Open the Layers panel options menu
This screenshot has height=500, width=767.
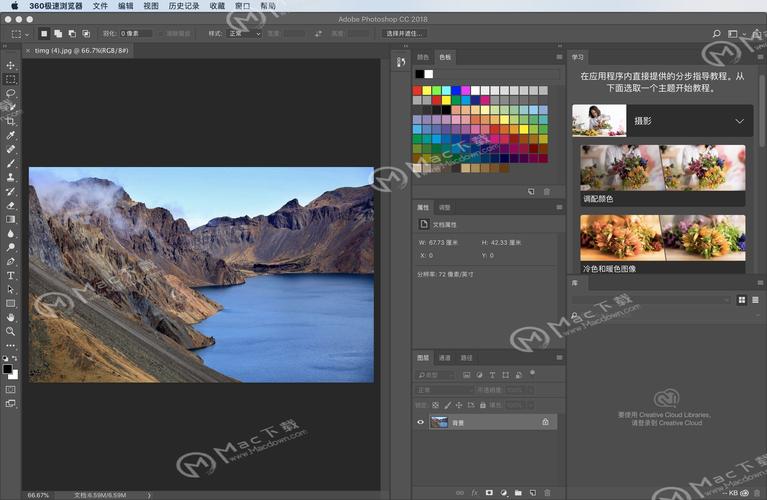(558, 357)
